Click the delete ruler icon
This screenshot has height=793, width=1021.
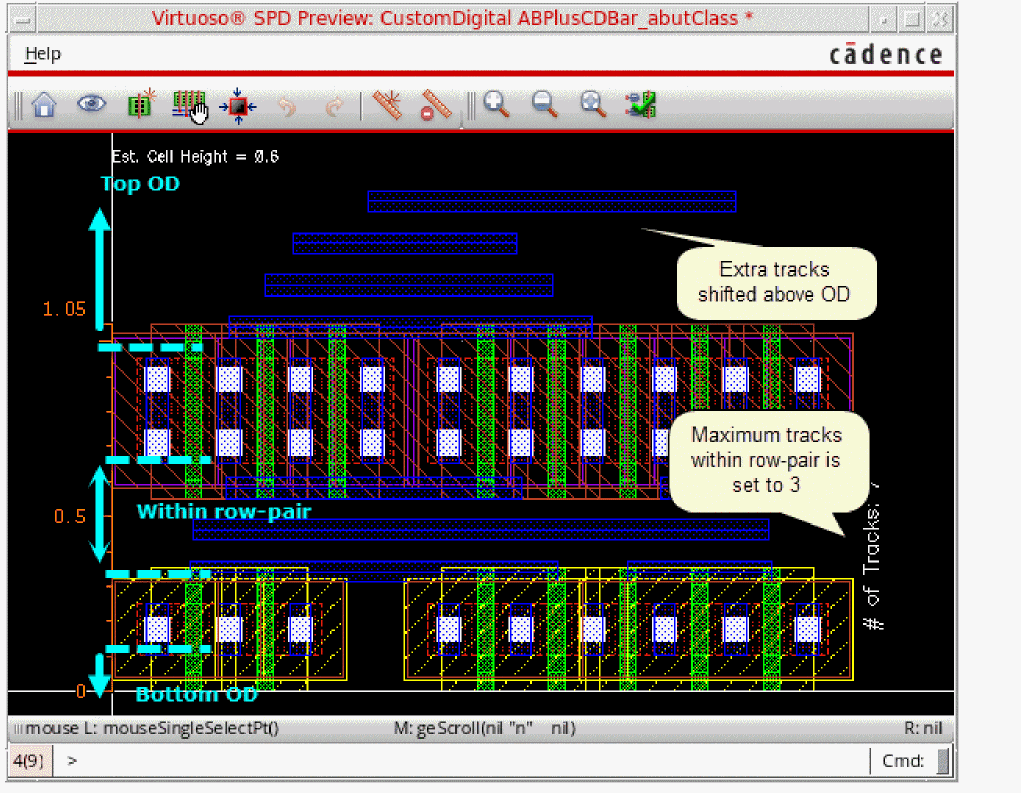(435, 105)
